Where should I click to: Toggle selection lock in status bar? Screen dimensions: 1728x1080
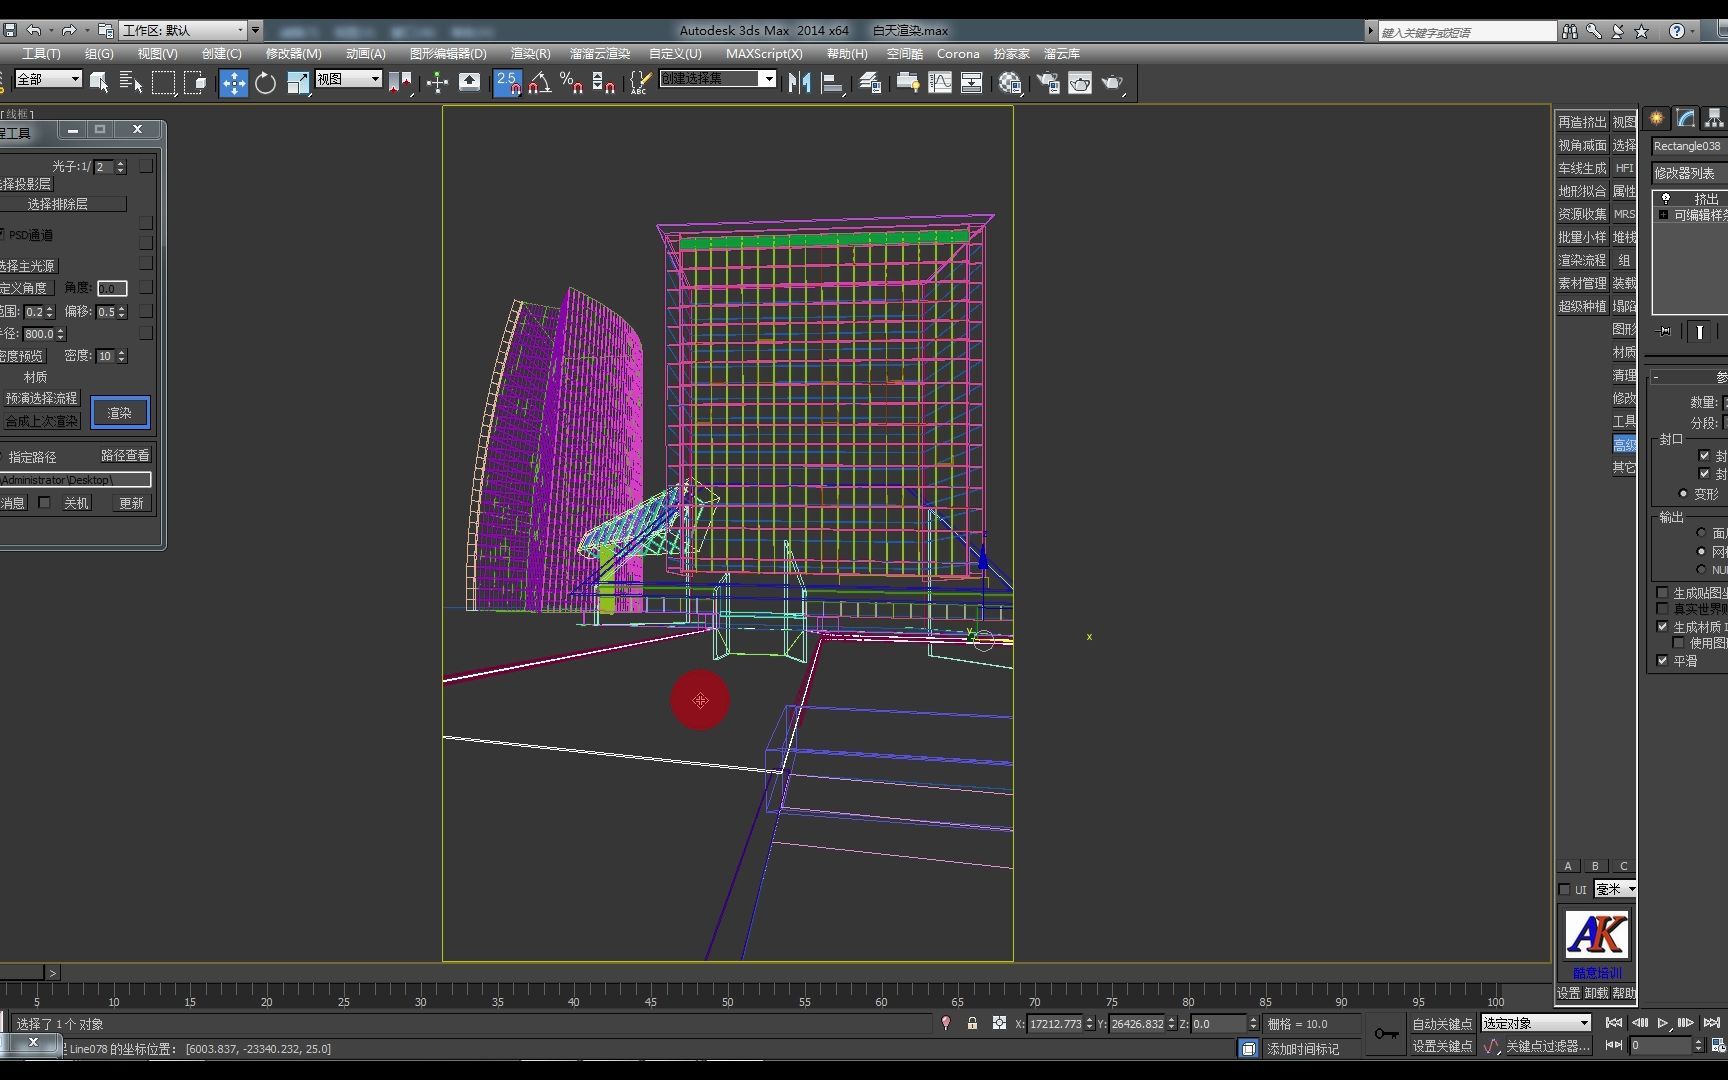pos(972,1023)
